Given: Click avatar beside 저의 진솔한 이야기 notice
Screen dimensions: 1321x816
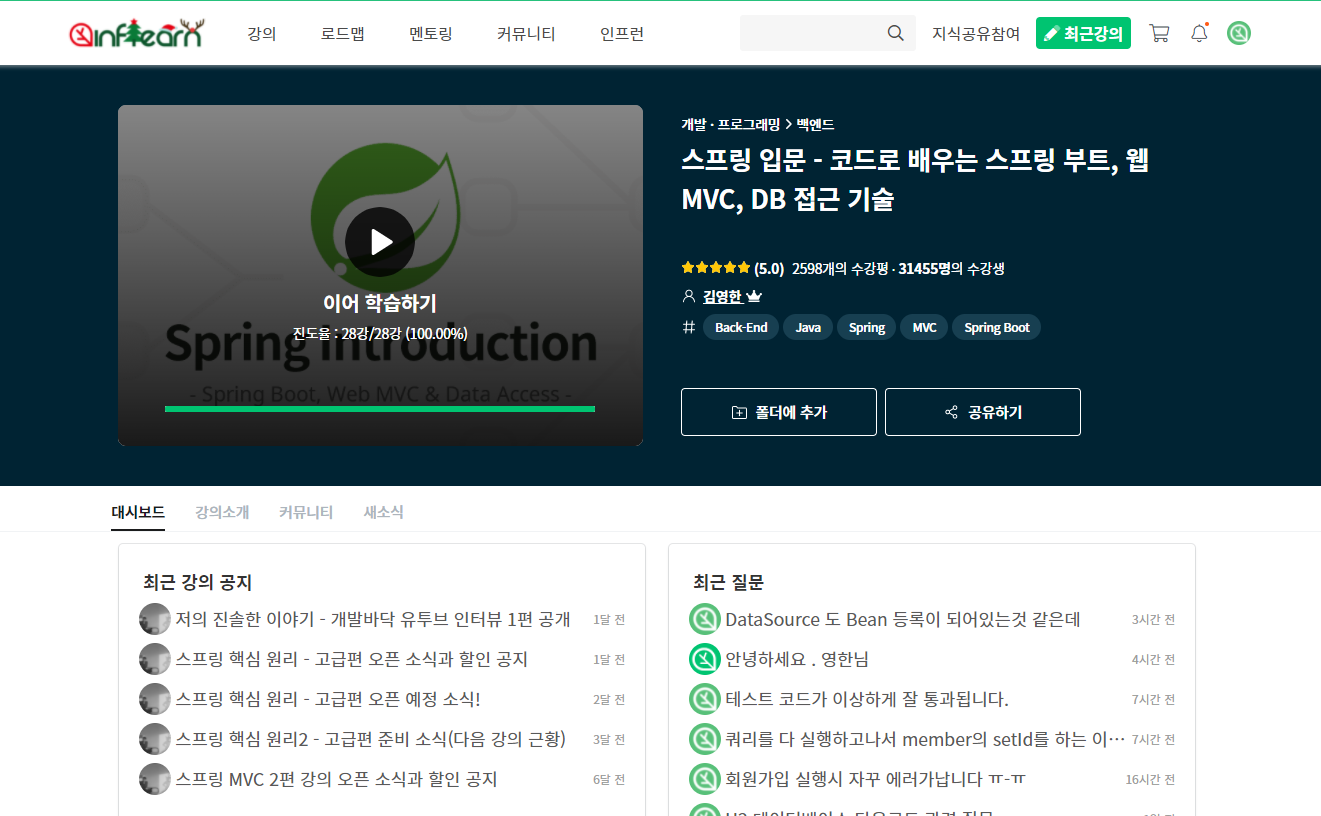Looking at the screenshot, I should coord(155,619).
